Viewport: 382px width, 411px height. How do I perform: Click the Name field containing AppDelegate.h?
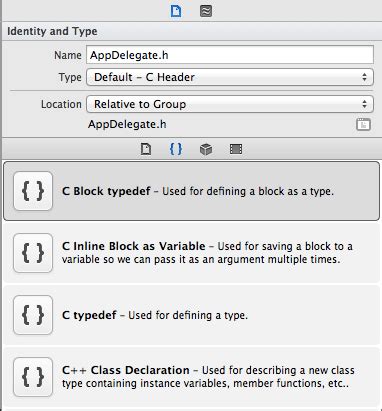coord(230,55)
